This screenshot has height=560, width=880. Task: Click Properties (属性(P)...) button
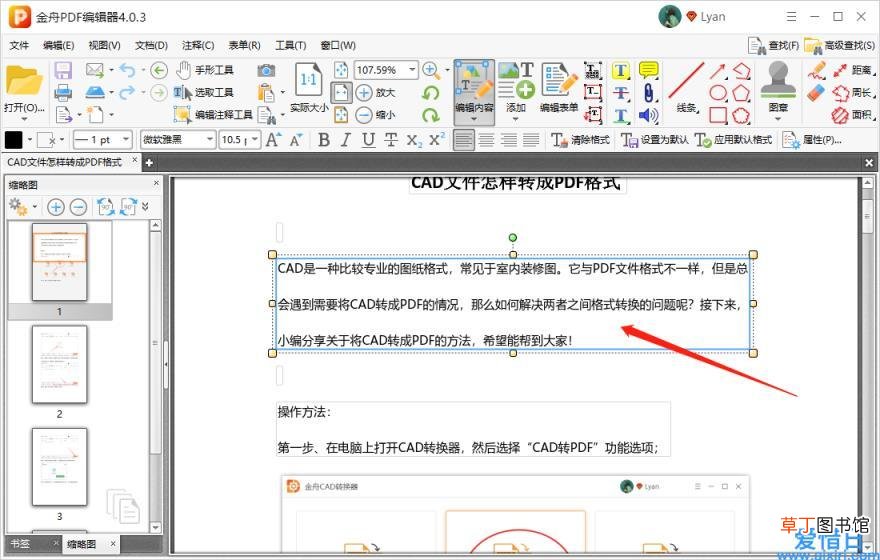tap(812, 140)
